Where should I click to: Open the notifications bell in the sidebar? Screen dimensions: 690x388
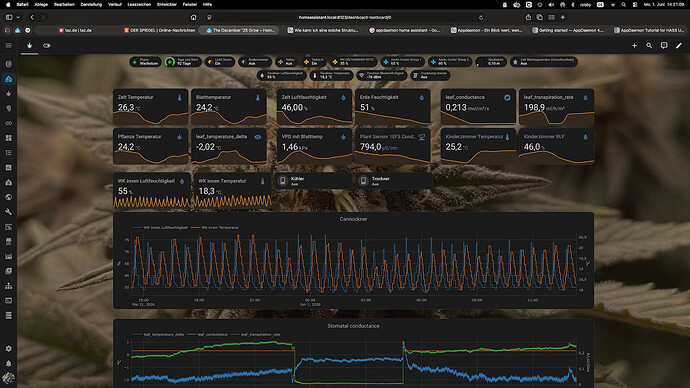(x=8, y=363)
